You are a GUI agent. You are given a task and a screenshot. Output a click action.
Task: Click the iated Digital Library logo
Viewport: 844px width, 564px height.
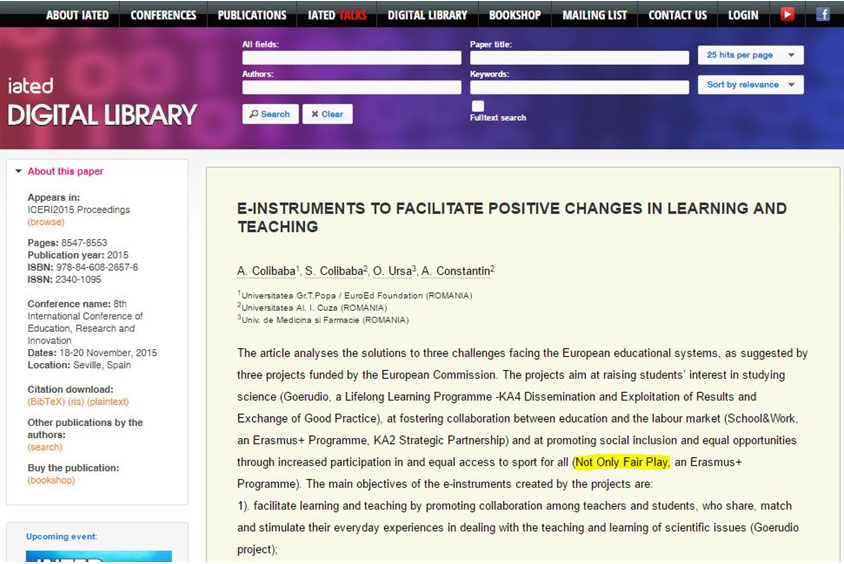coord(102,102)
